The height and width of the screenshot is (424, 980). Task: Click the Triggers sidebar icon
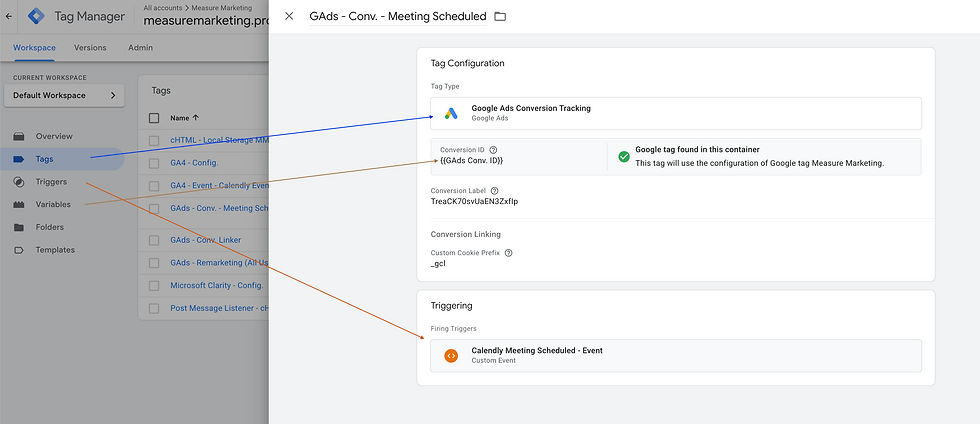(x=19, y=182)
